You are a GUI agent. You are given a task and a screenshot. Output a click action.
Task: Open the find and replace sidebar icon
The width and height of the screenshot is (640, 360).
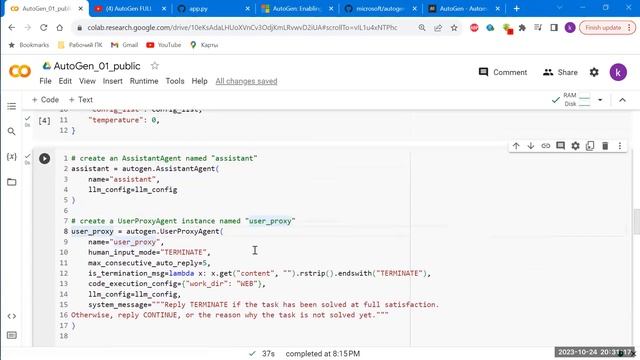point(11,131)
